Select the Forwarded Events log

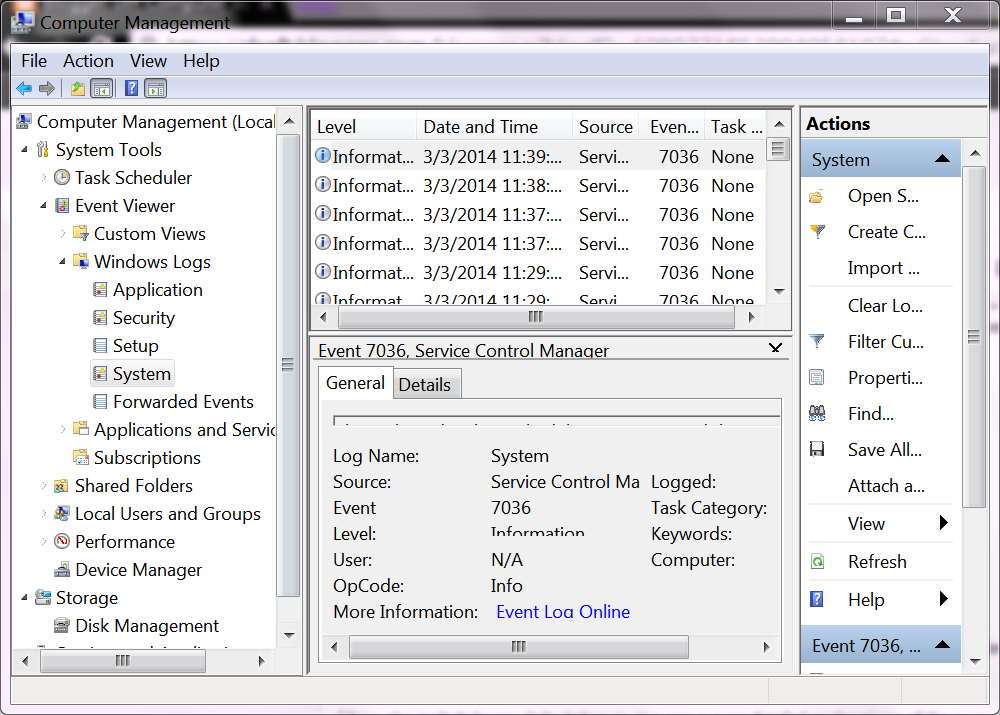coord(183,402)
